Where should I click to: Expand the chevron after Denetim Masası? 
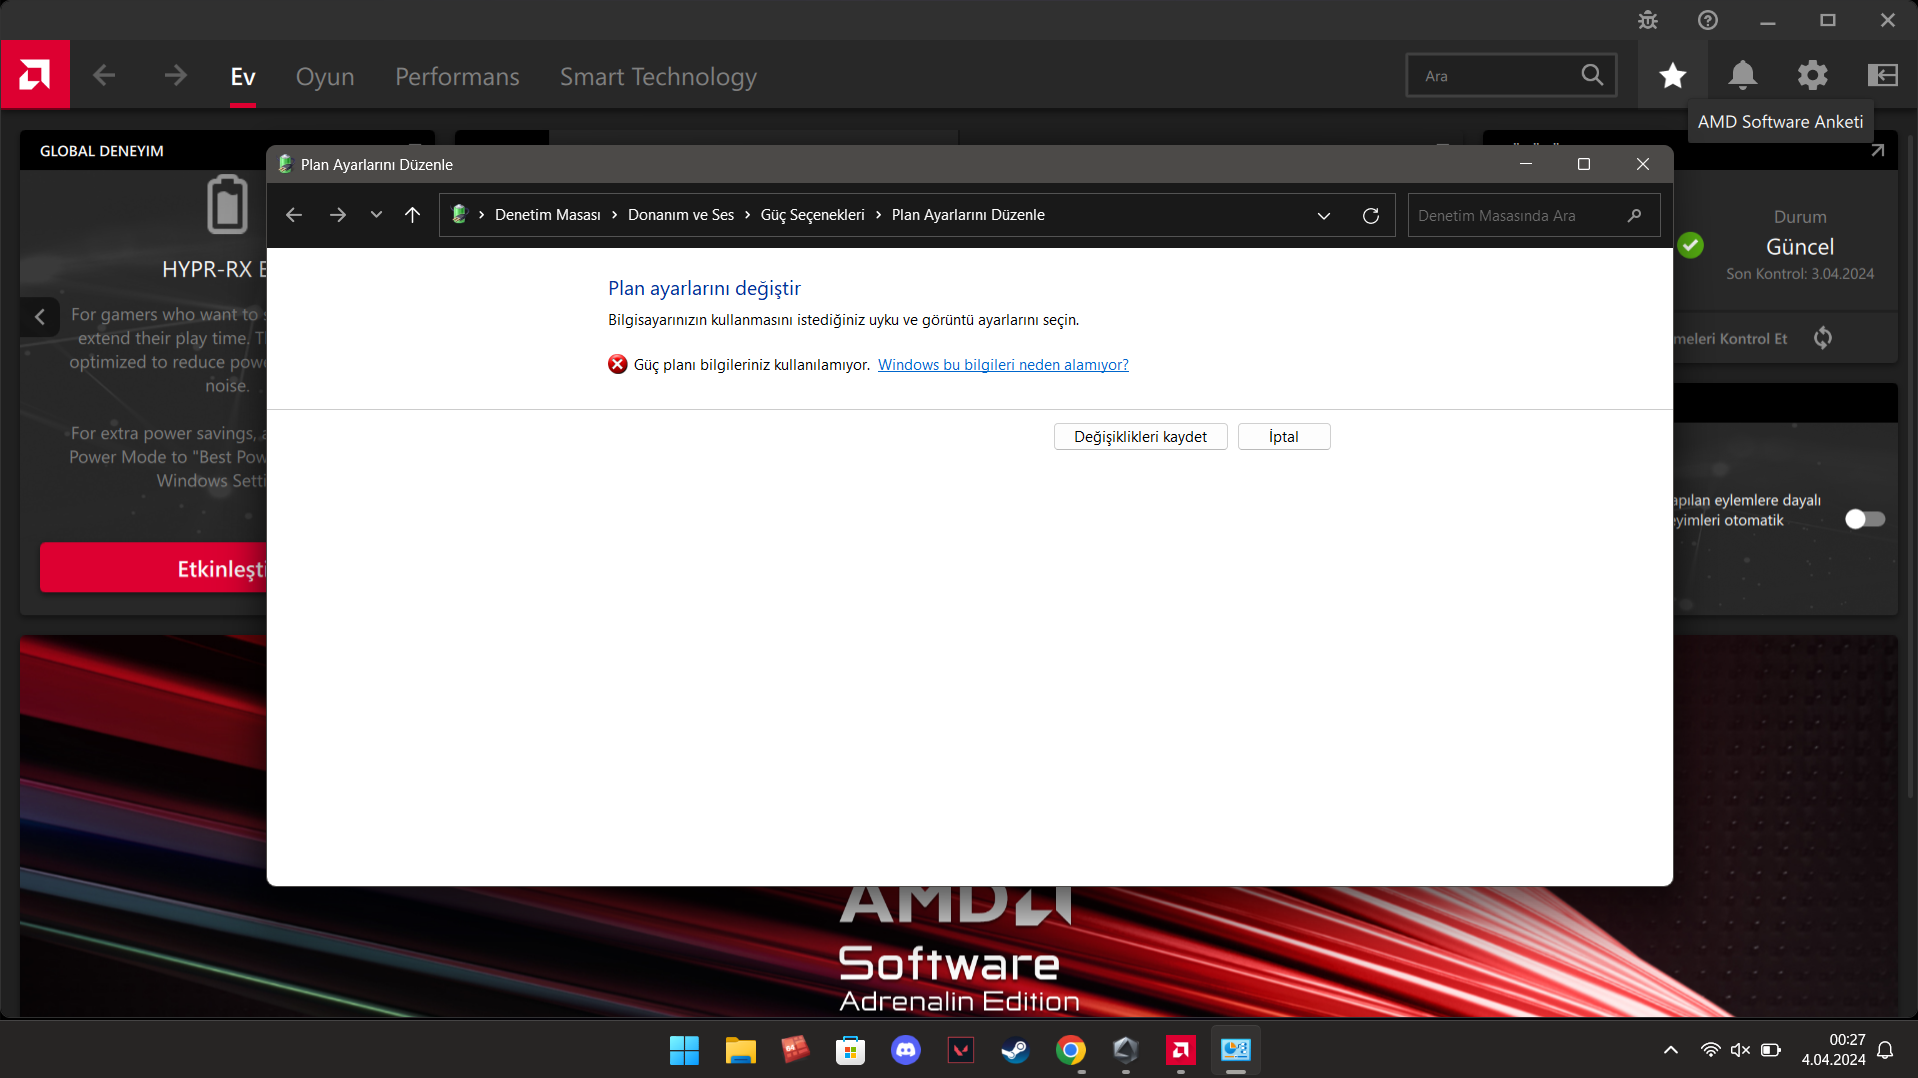point(615,215)
